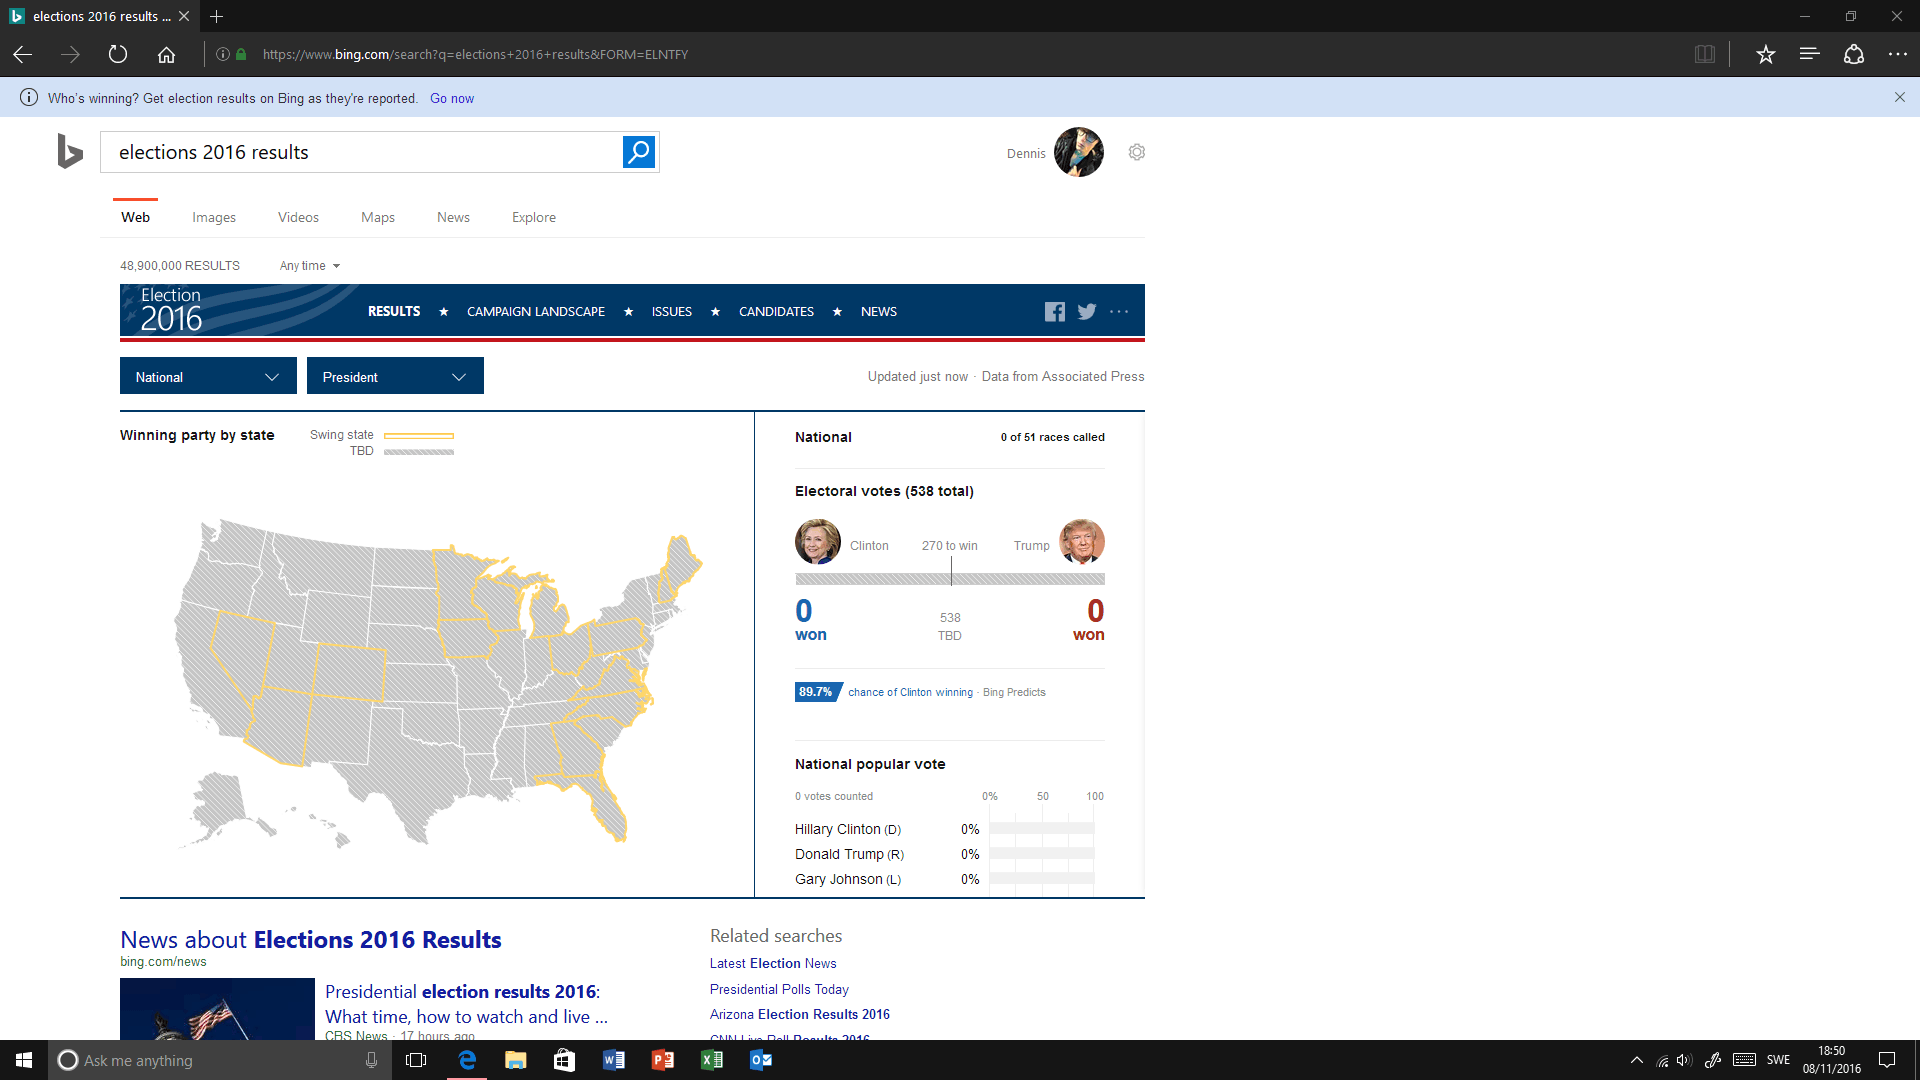Image resolution: width=1920 pixels, height=1080 pixels.
Task: Open CANDIDATES section in banner
Action: click(x=776, y=312)
